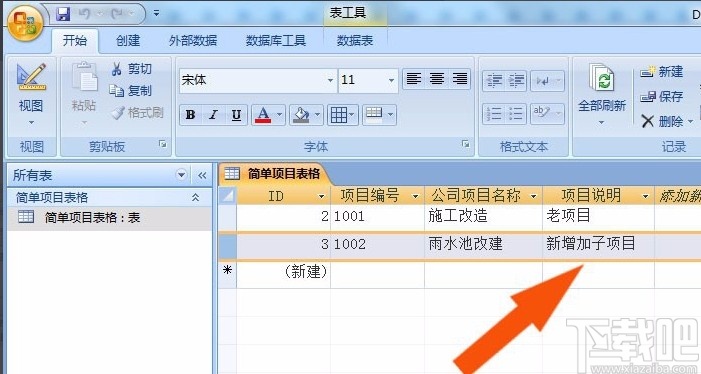Open 项目编号 column filter dropdown

415,196
